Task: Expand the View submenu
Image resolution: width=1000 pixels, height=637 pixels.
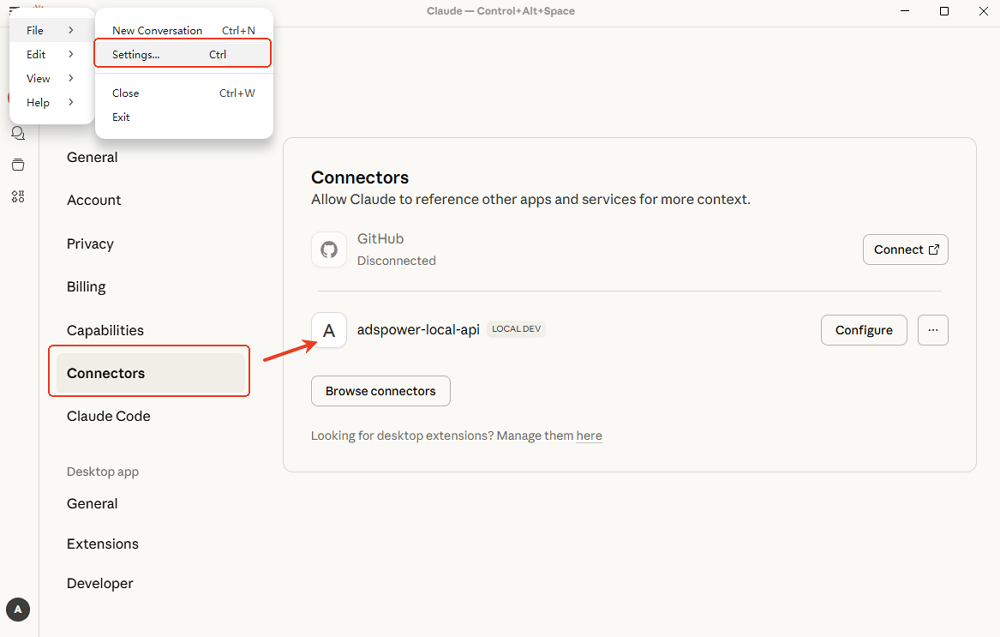Action: pos(50,78)
